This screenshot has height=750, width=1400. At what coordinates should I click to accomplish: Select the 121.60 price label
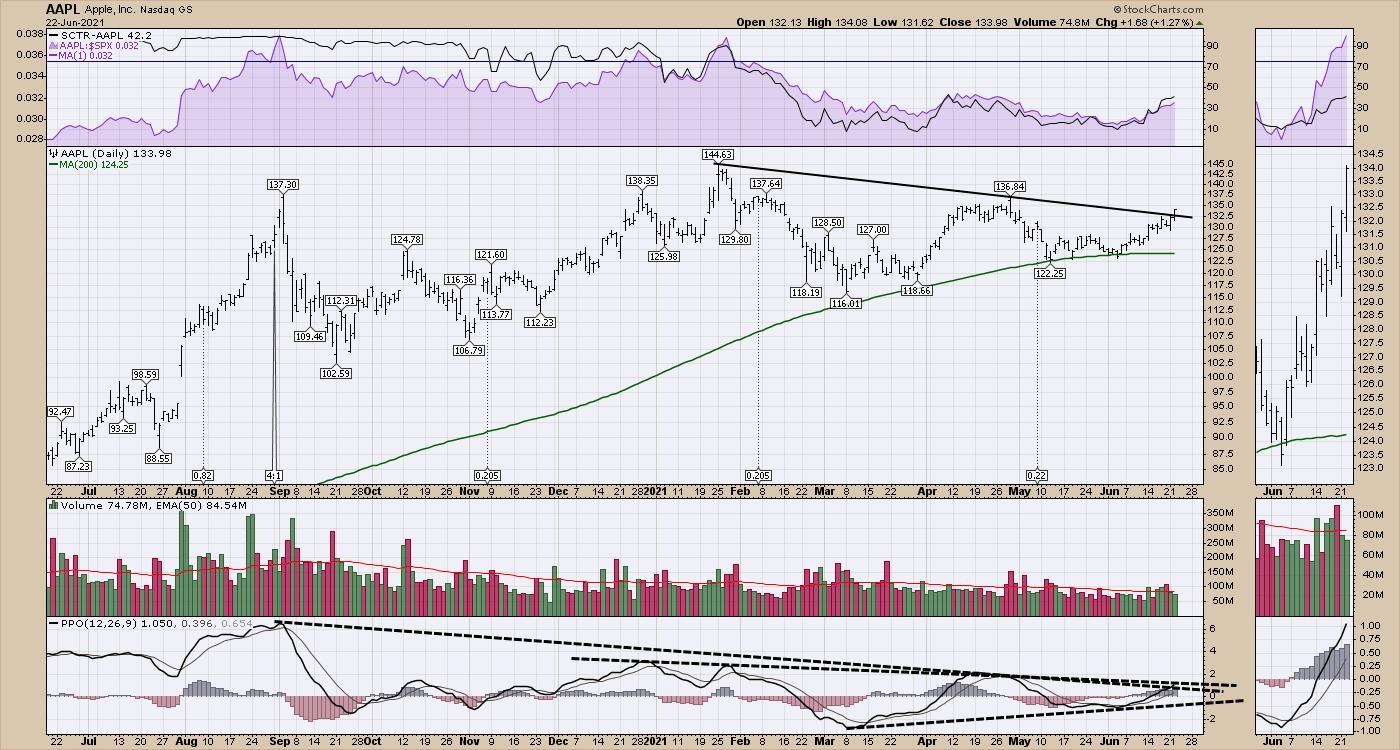pyautogui.click(x=491, y=255)
